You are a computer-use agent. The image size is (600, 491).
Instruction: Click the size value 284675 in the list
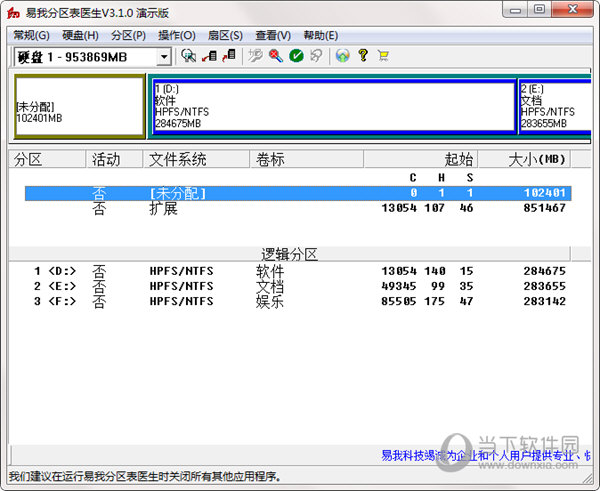pyautogui.click(x=545, y=271)
